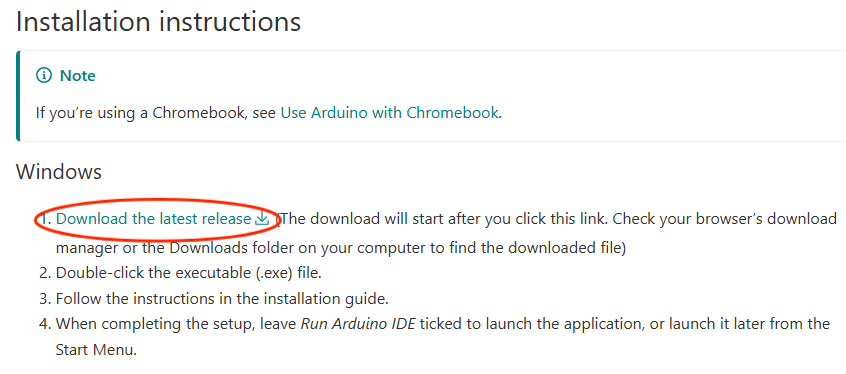The width and height of the screenshot is (846, 374).
Task: Click the When completing the setup step
Action: (443, 337)
